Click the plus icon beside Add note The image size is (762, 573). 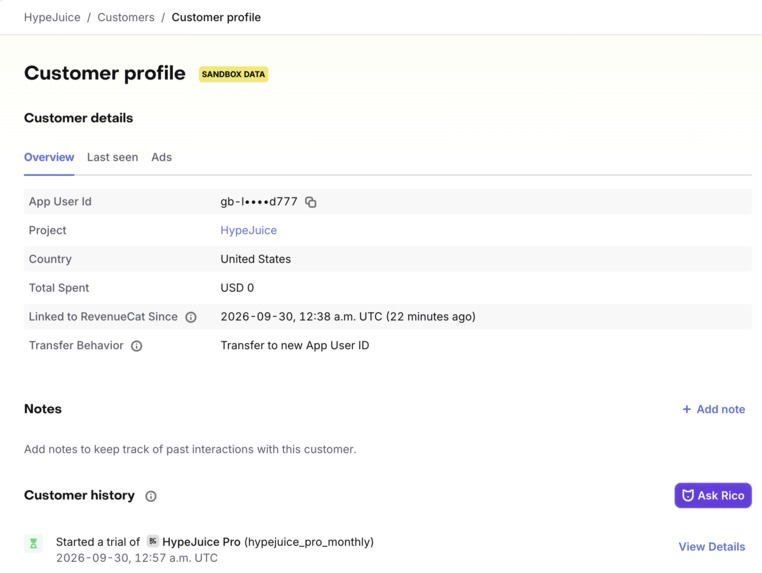pyautogui.click(x=687, y=409)
